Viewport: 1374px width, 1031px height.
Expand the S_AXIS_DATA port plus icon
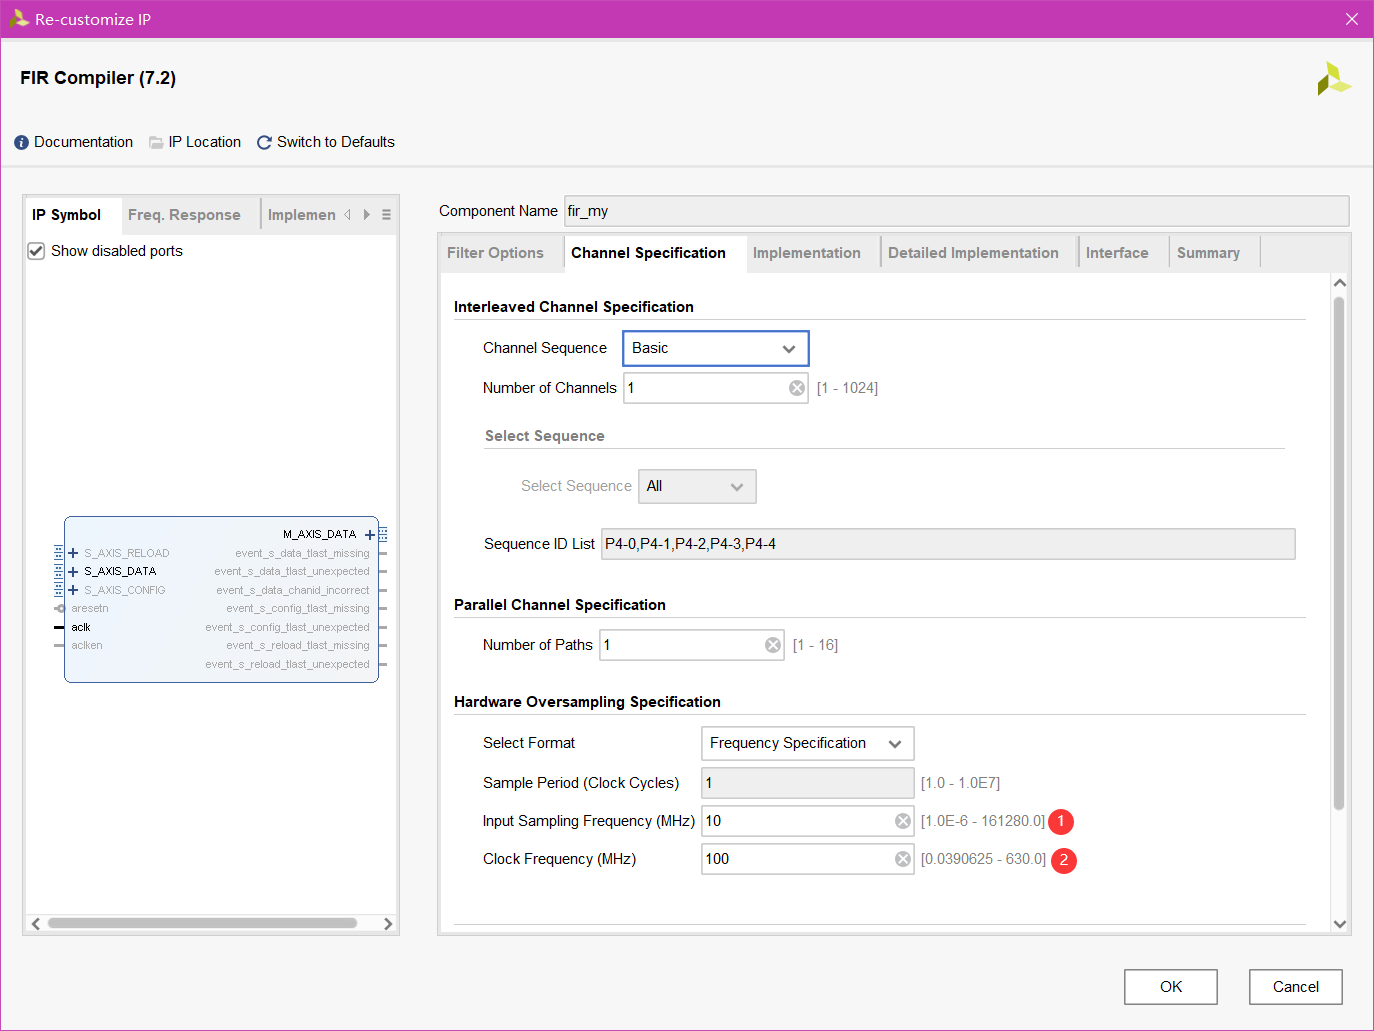click(73, 572)
